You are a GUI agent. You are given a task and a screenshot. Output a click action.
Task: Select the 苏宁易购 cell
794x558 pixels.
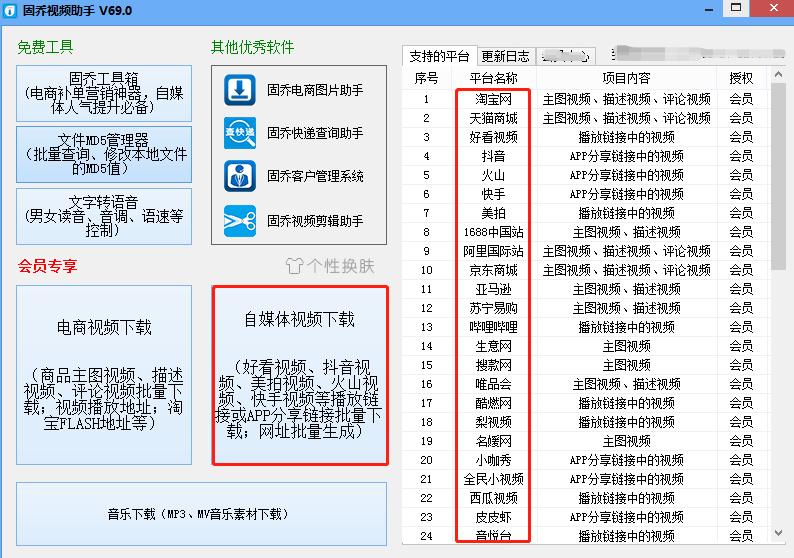(x=493, y=308)
